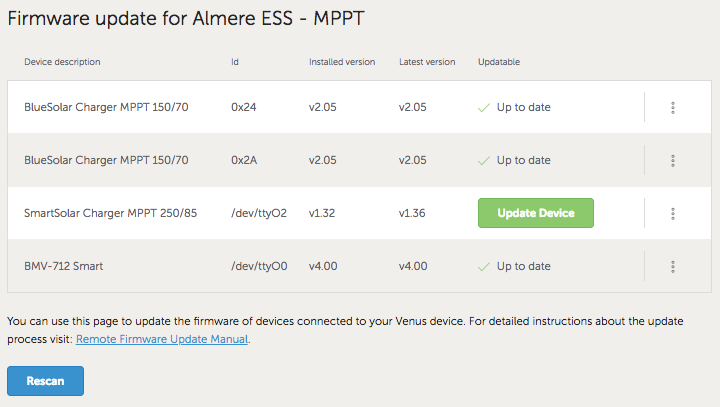Click the v1.36 latest version value
This screenshot has width=720, height=407.
(x=413, y=213)
